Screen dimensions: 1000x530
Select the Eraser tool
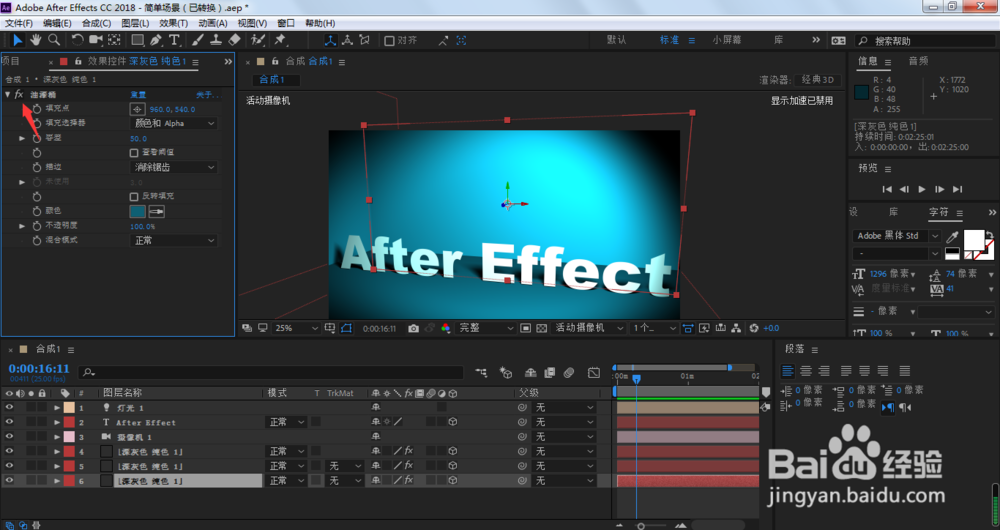tap(235, 40)
